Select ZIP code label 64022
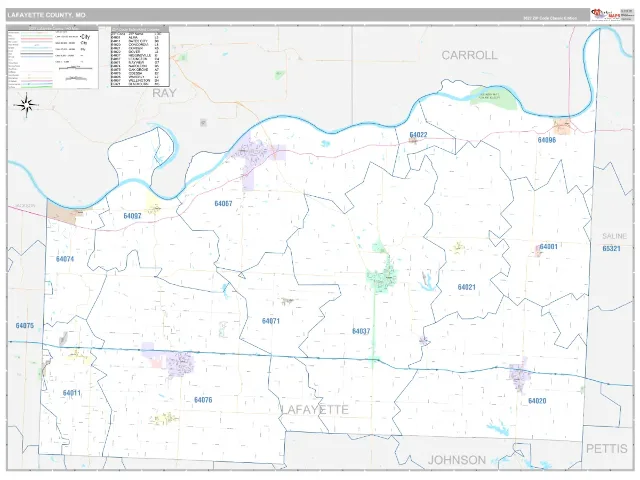 [x=418, y=135]
